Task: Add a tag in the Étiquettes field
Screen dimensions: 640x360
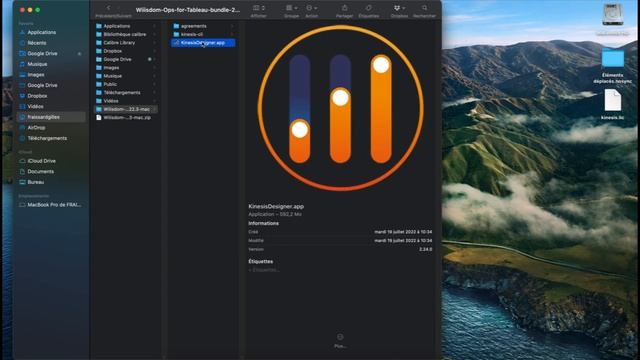Action: 264,270
